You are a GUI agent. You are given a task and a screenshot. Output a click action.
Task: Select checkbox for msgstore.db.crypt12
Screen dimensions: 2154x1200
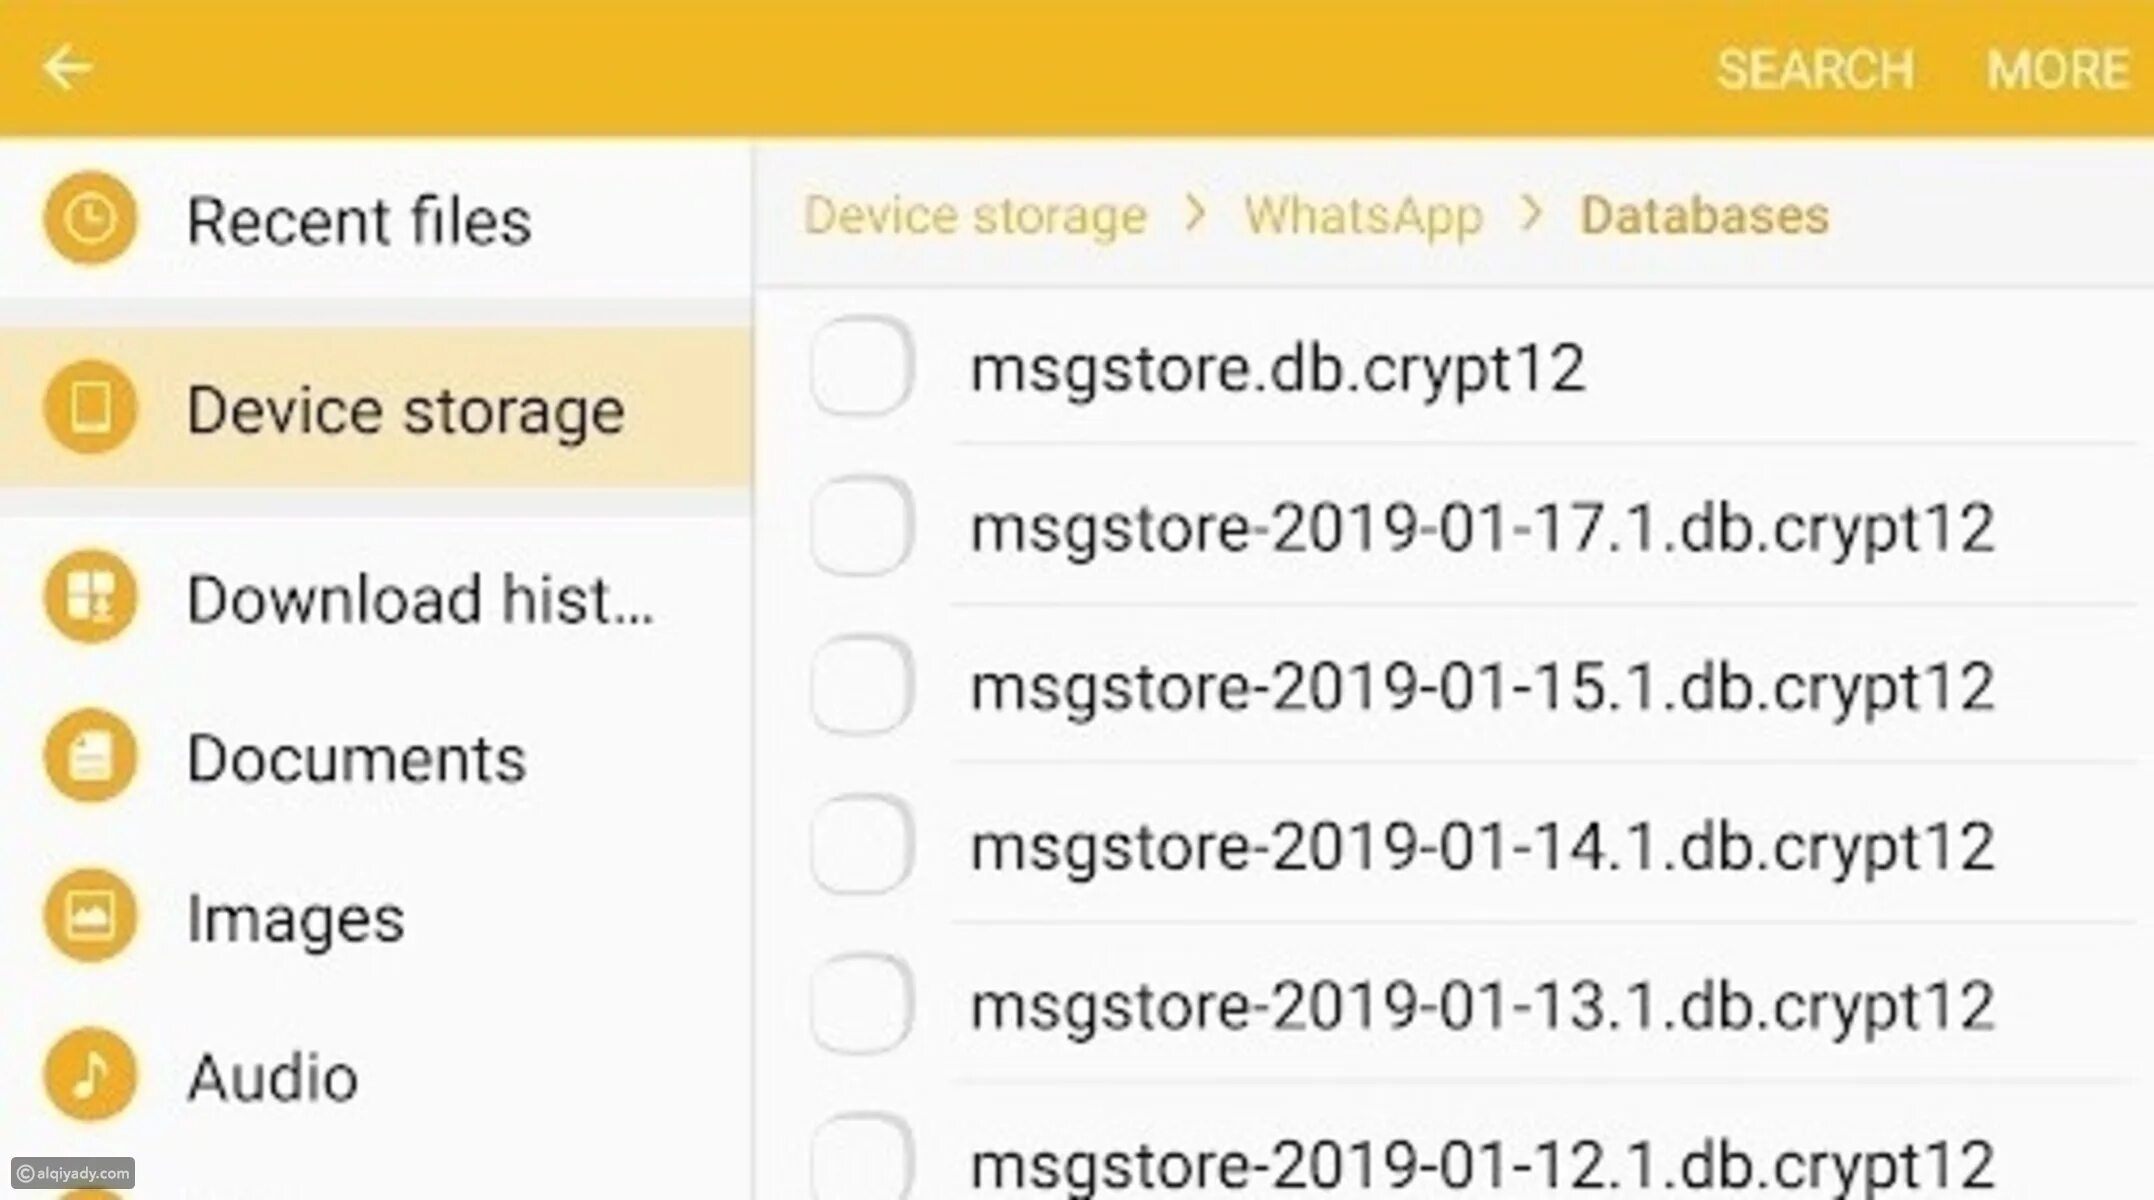coord(861,366)
